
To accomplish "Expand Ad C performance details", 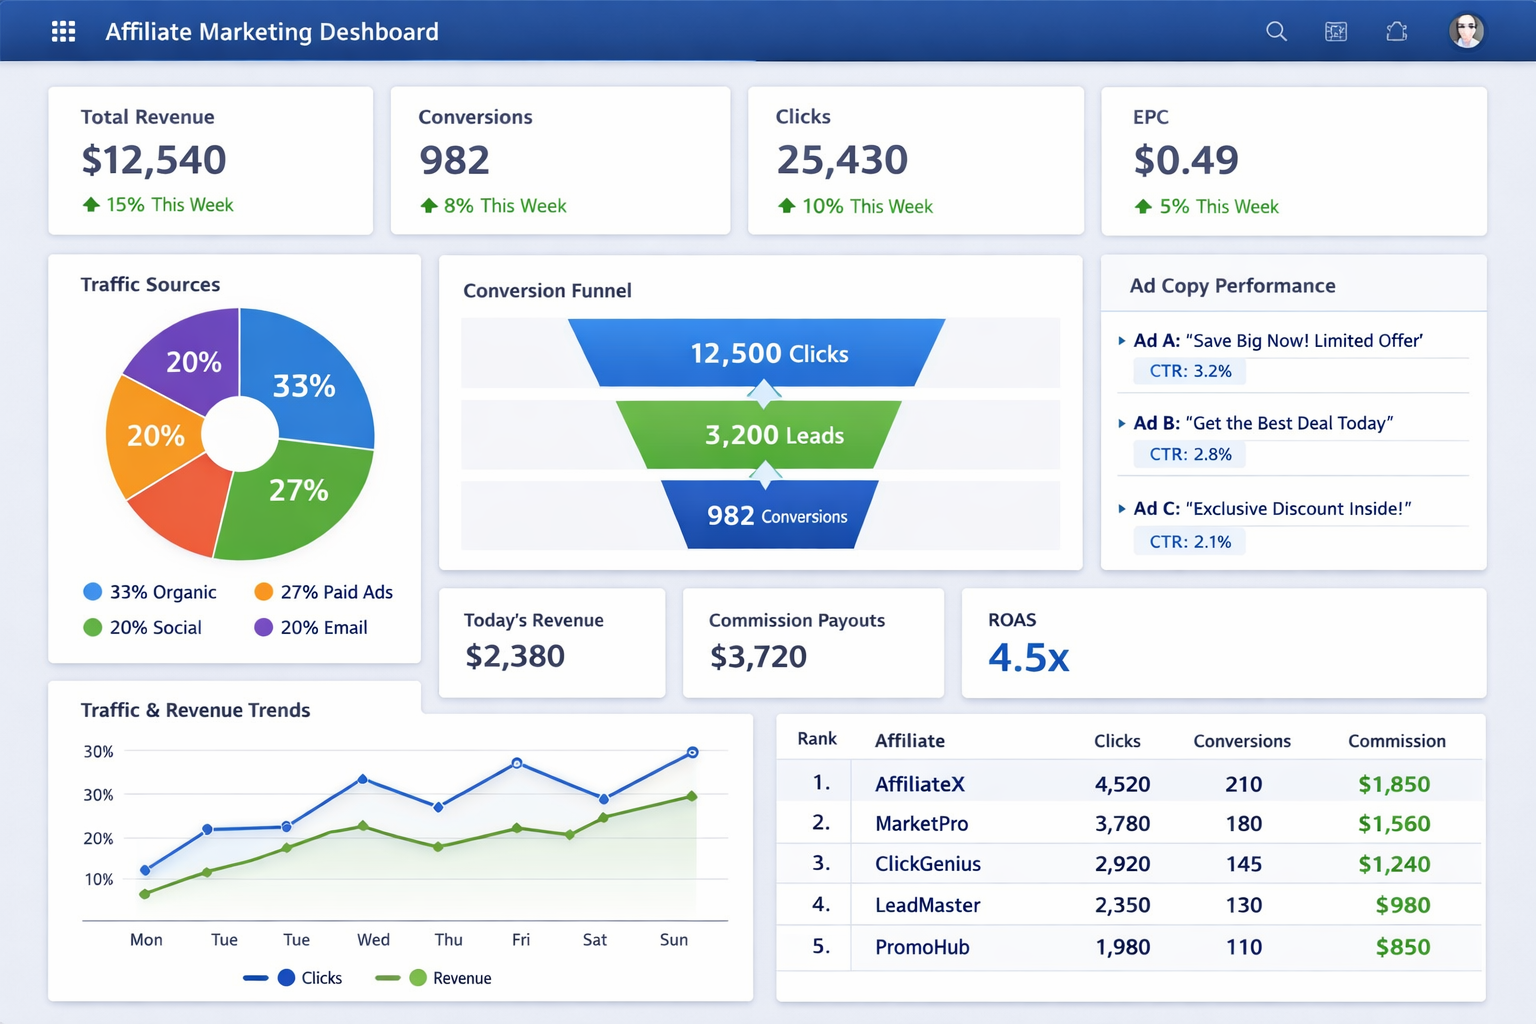I will (1122, 508).
